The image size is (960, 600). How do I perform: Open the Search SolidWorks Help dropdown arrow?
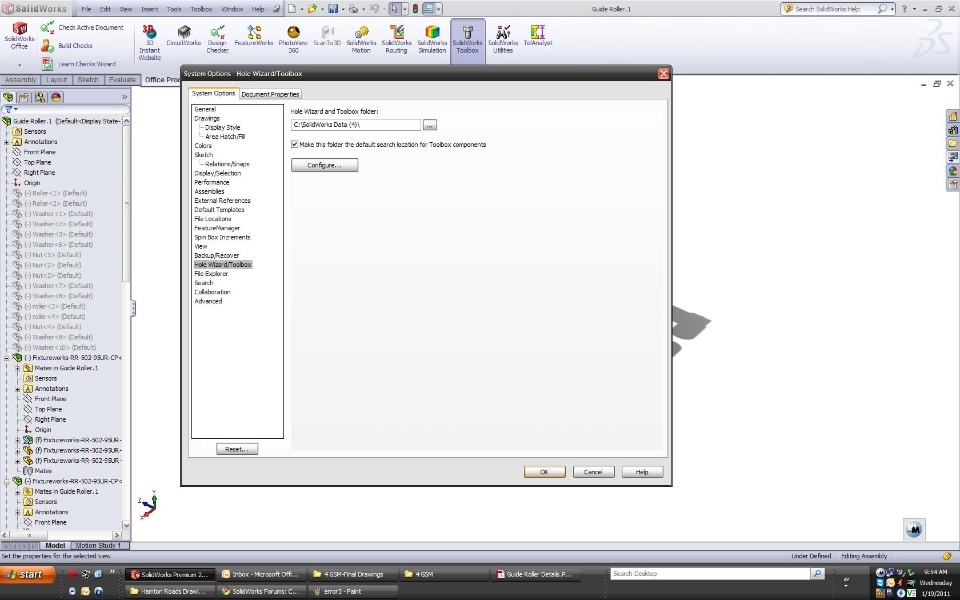coord(892,9)
